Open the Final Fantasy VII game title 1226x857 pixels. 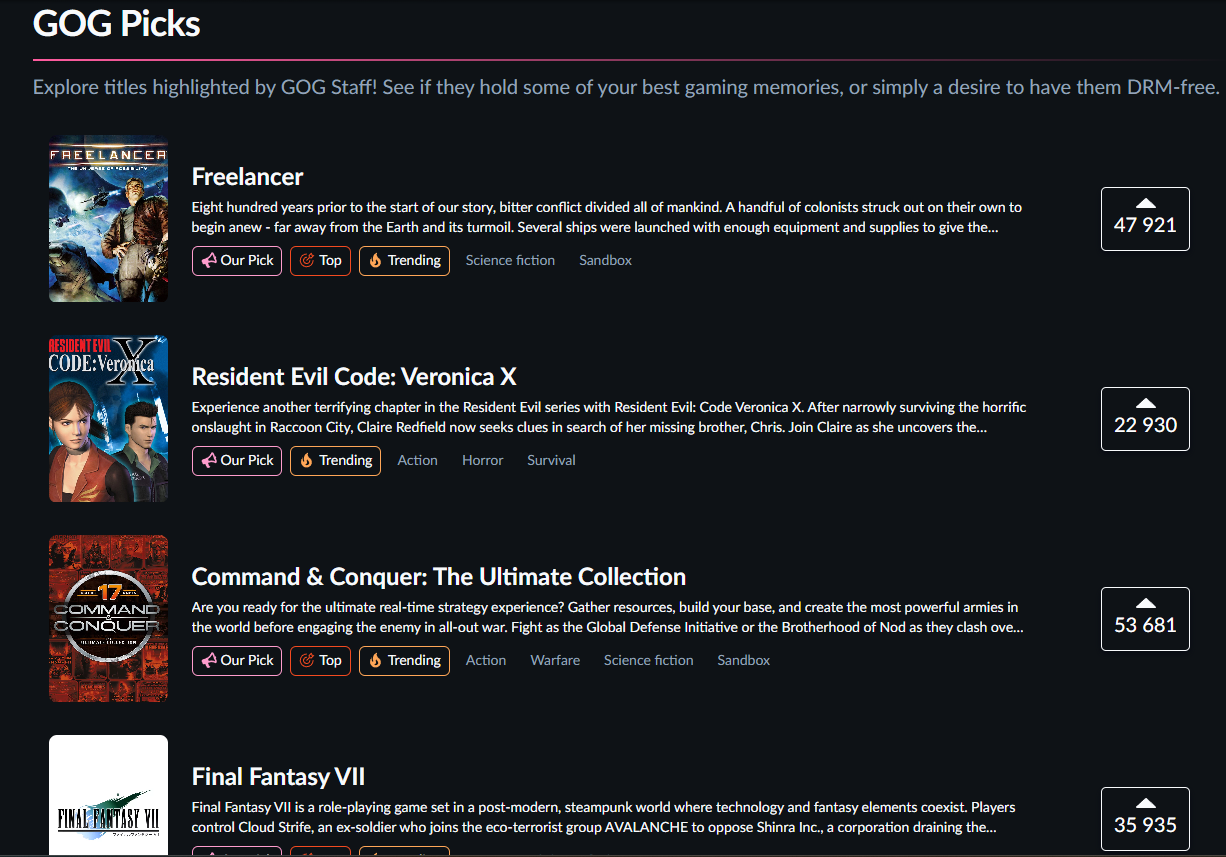278,776
